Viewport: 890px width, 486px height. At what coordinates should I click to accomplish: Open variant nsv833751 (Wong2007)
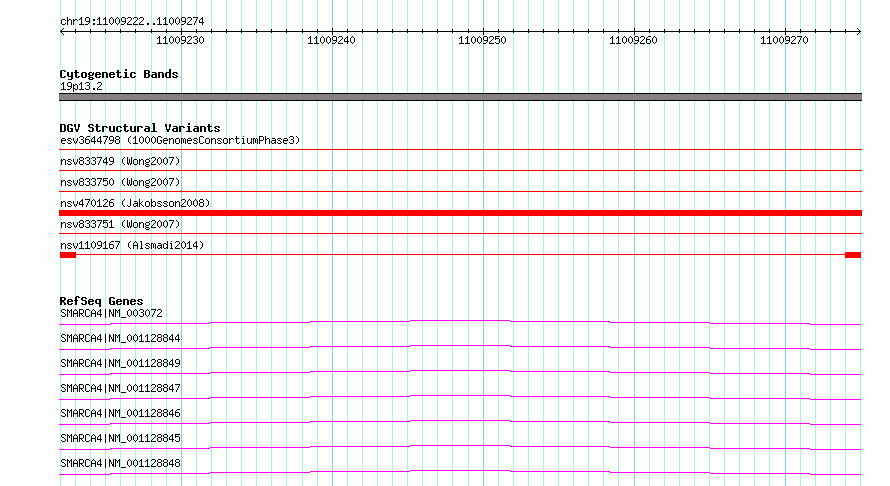tap(120, 224)
